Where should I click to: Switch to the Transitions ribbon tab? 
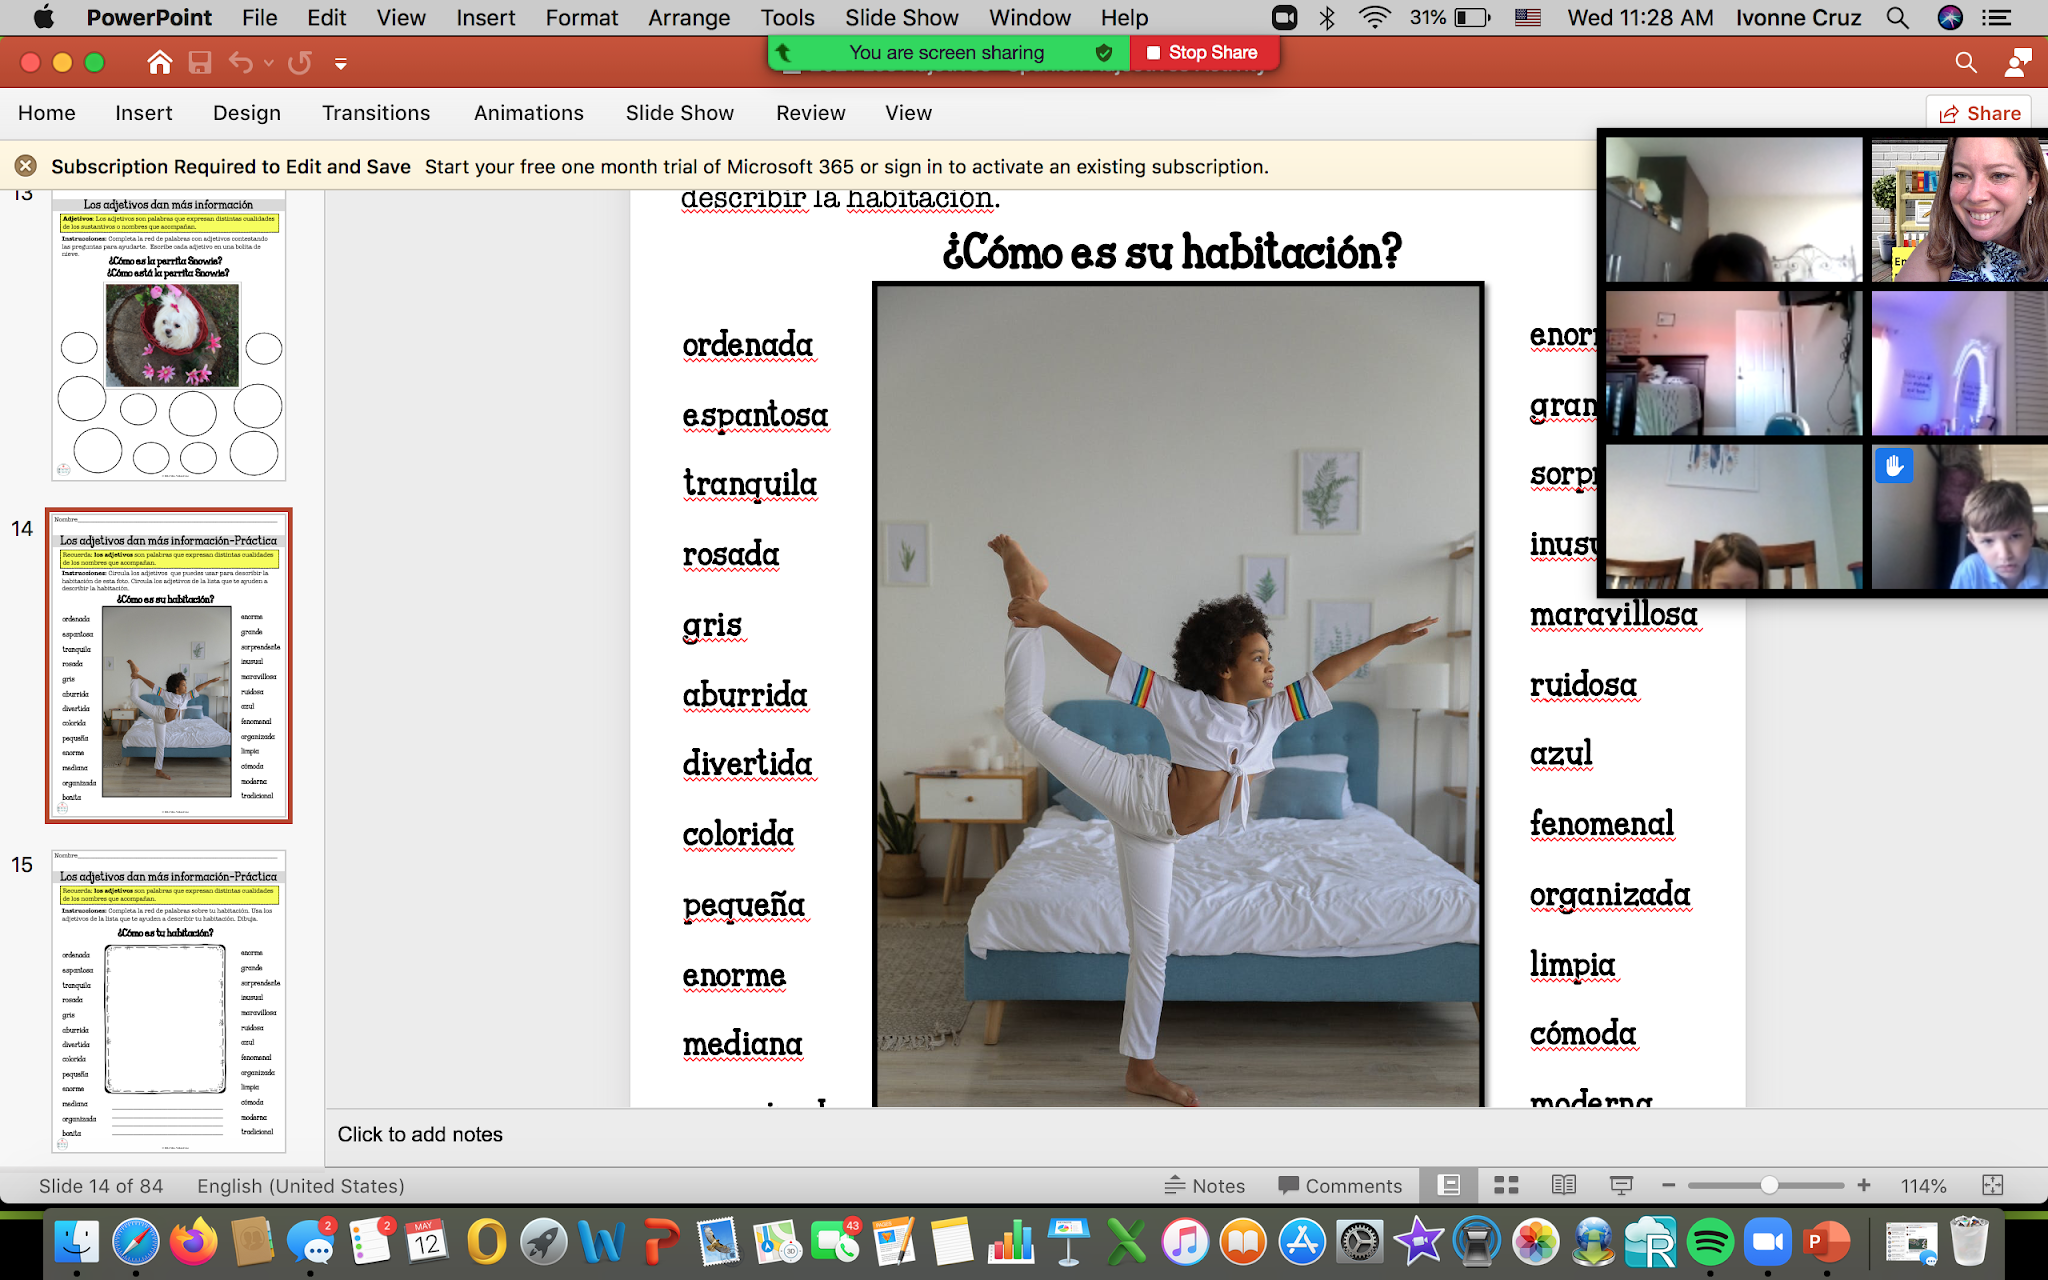[x=375, y=113]
